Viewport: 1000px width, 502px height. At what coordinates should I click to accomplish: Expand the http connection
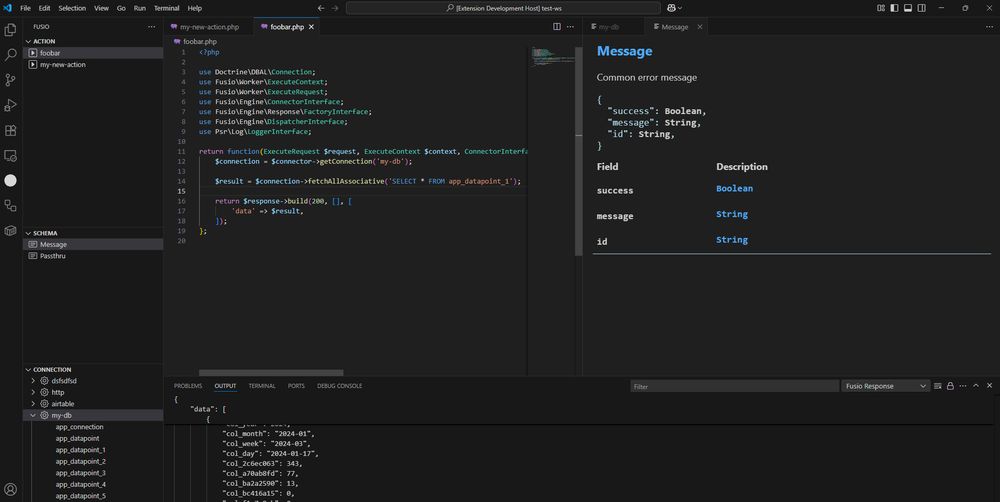click(33, 392)
